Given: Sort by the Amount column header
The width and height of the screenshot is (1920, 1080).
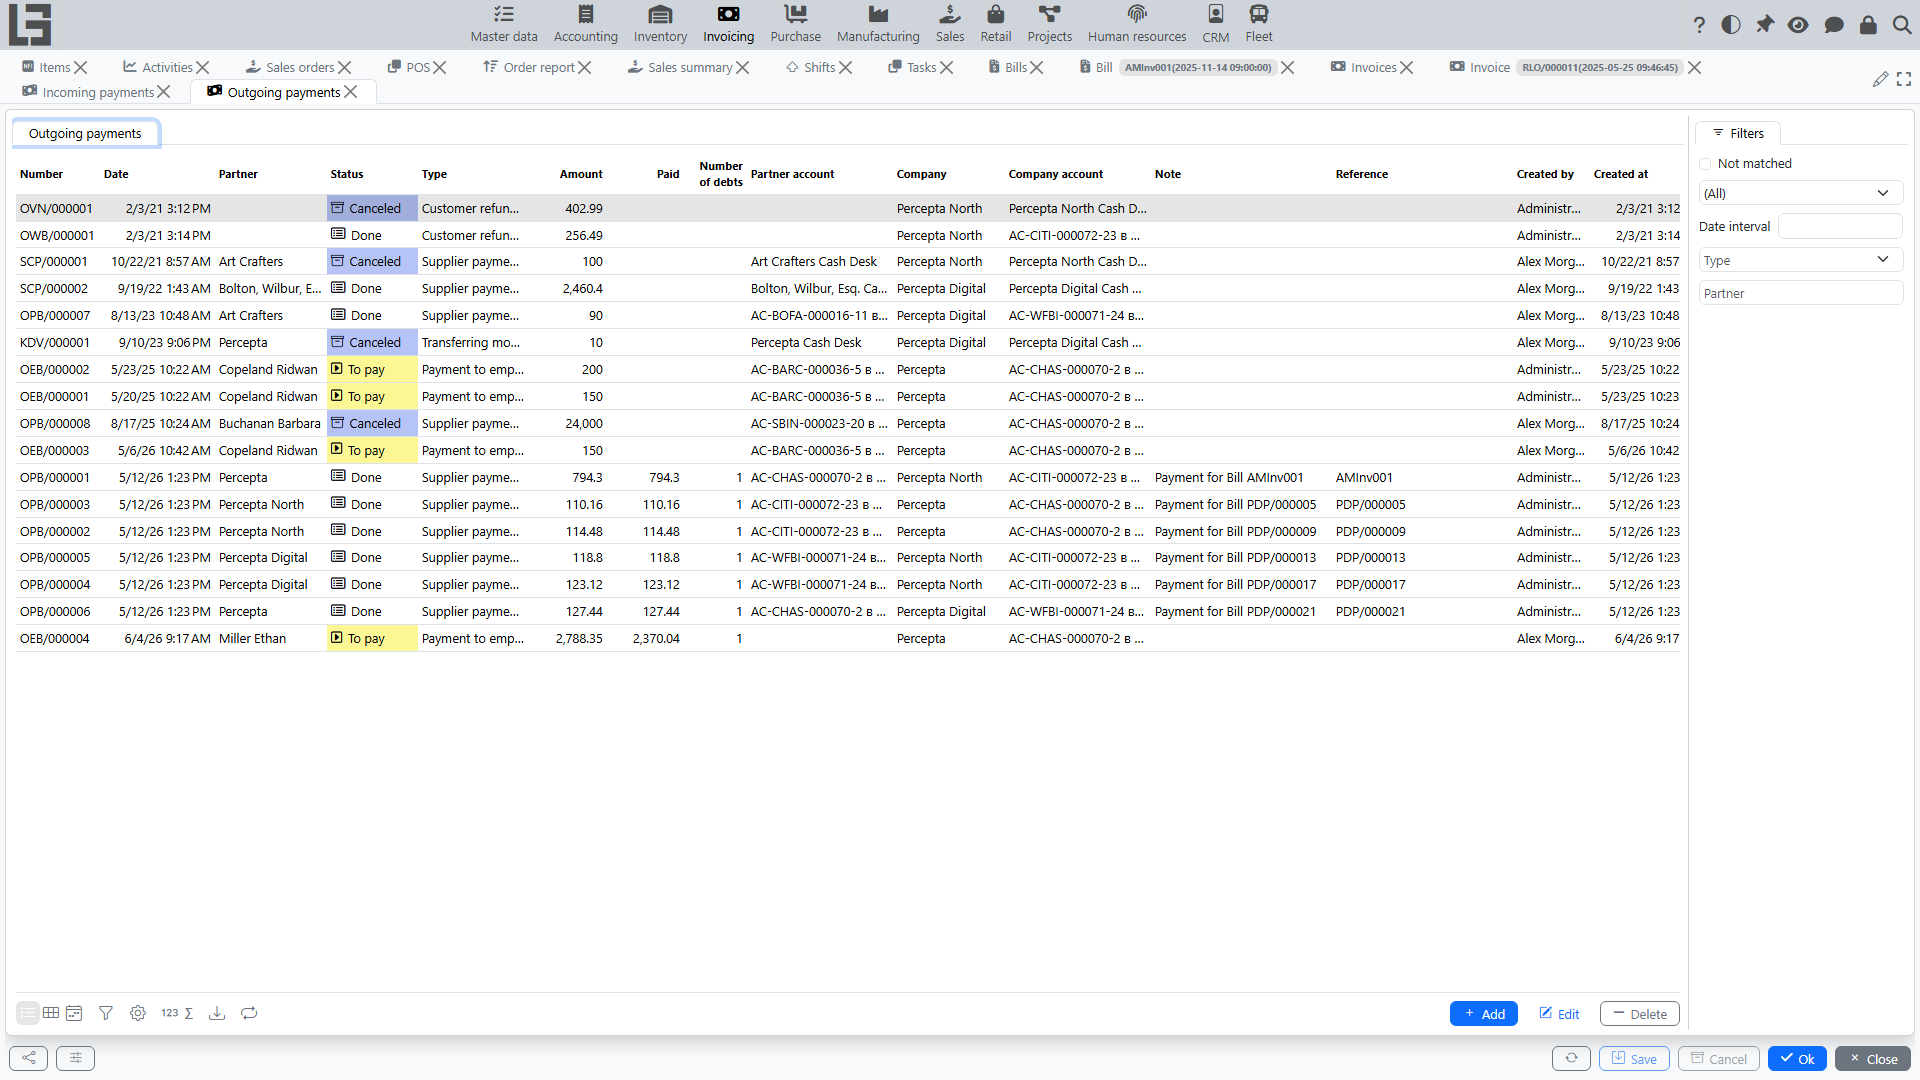Looking at the screenshot, I should [580, 174].
